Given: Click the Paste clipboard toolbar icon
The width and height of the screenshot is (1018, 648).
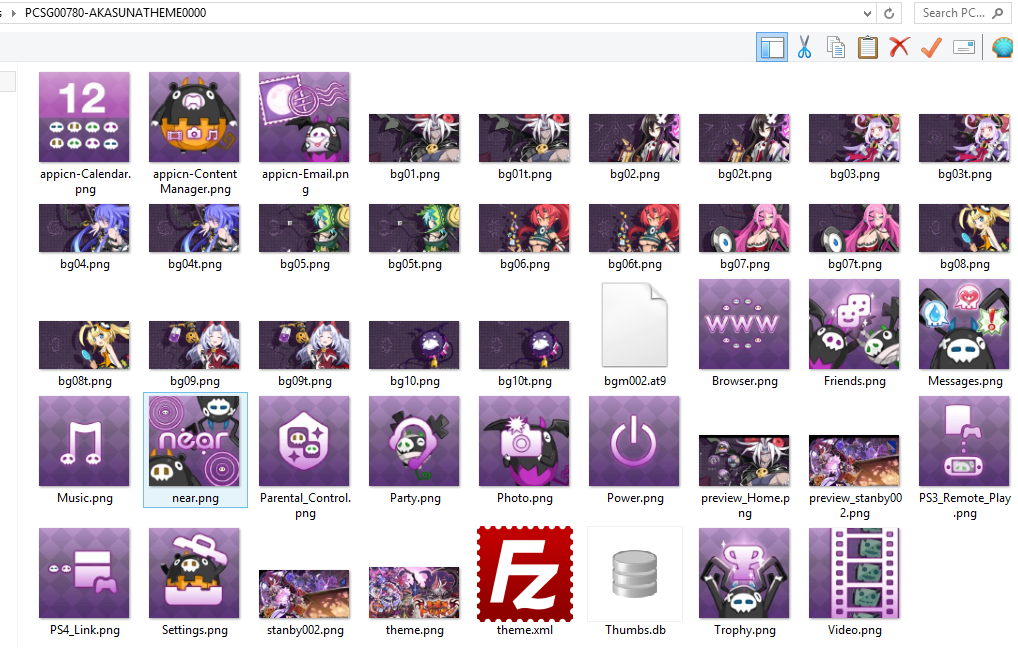Looking at the screenshot, I should coord(867,47).
